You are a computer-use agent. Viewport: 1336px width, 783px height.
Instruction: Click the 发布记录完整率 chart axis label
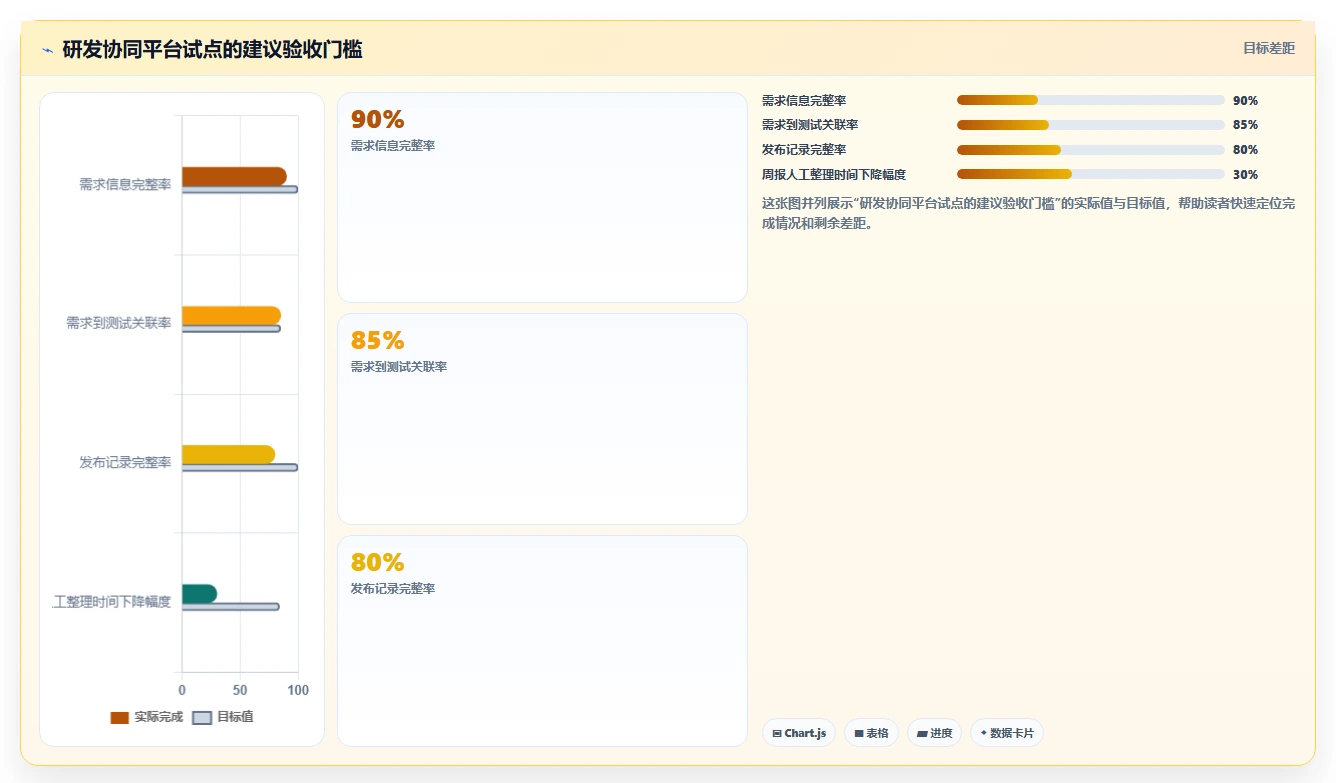pyautogui.click(x=125, y=462)
